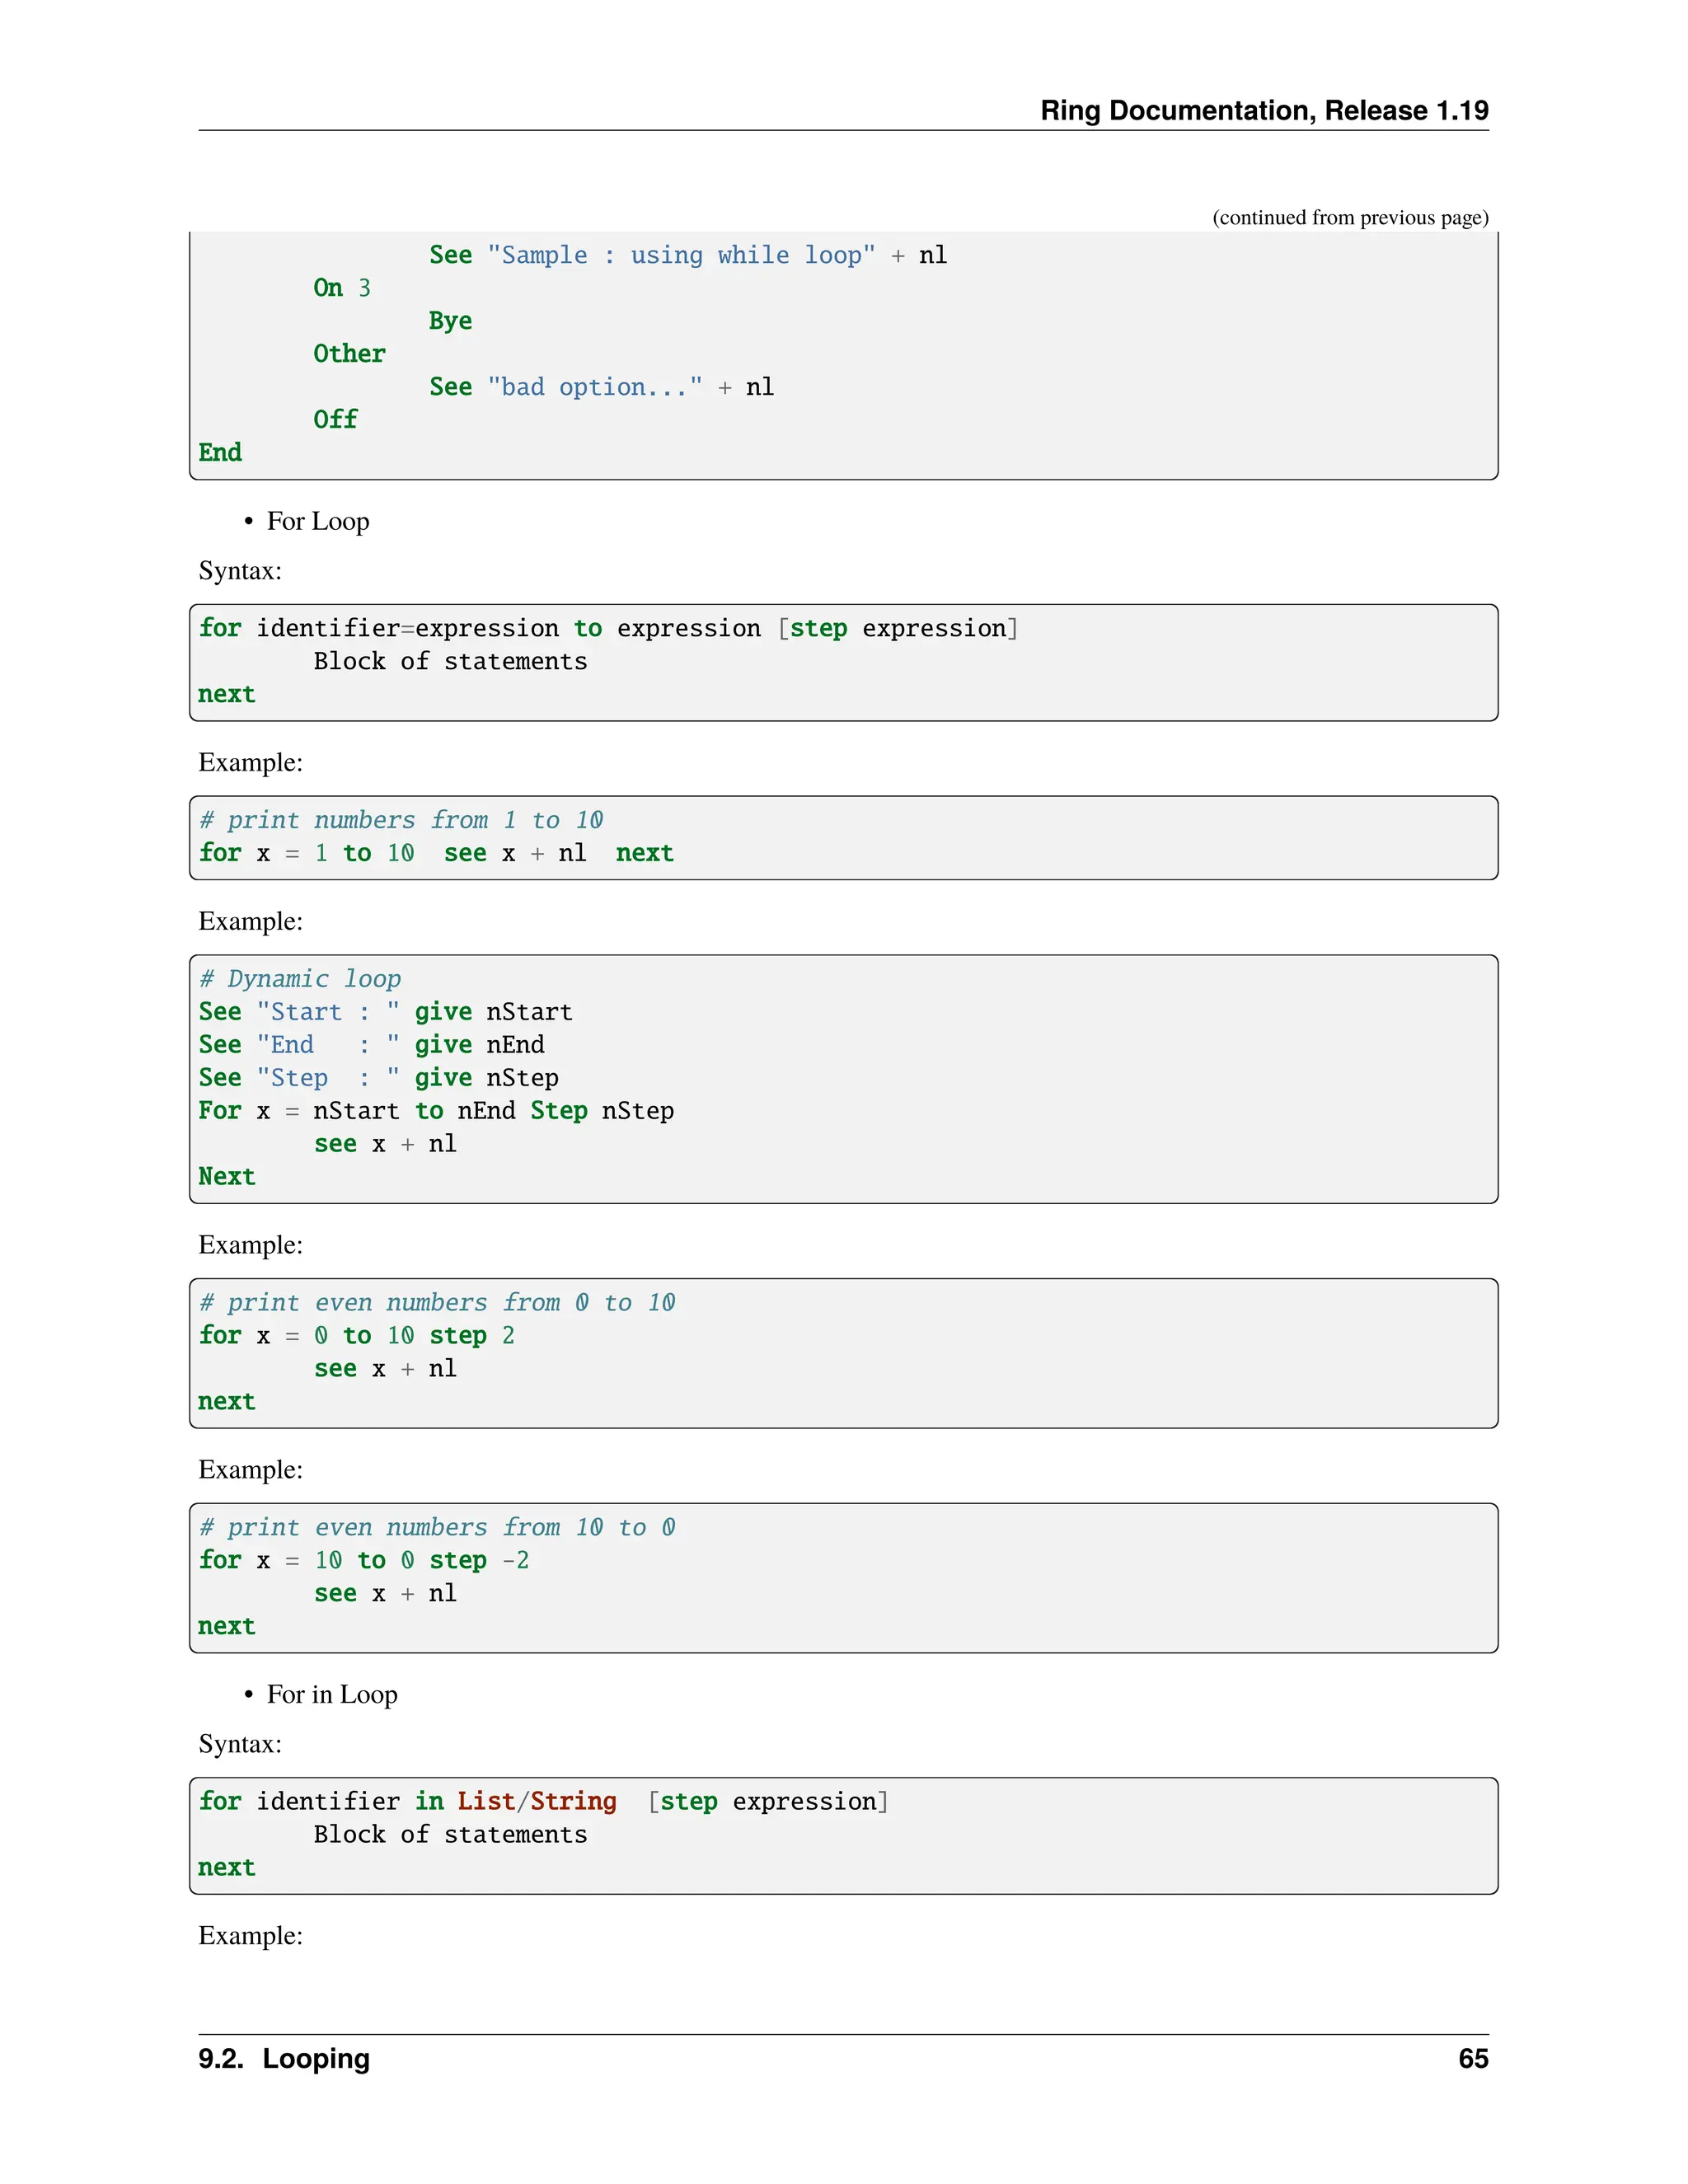This screenshot has height=2184, width=1688.
Task: Click the 'Off' keyword line
Action: pyautogui.click(x=335, y=419)
